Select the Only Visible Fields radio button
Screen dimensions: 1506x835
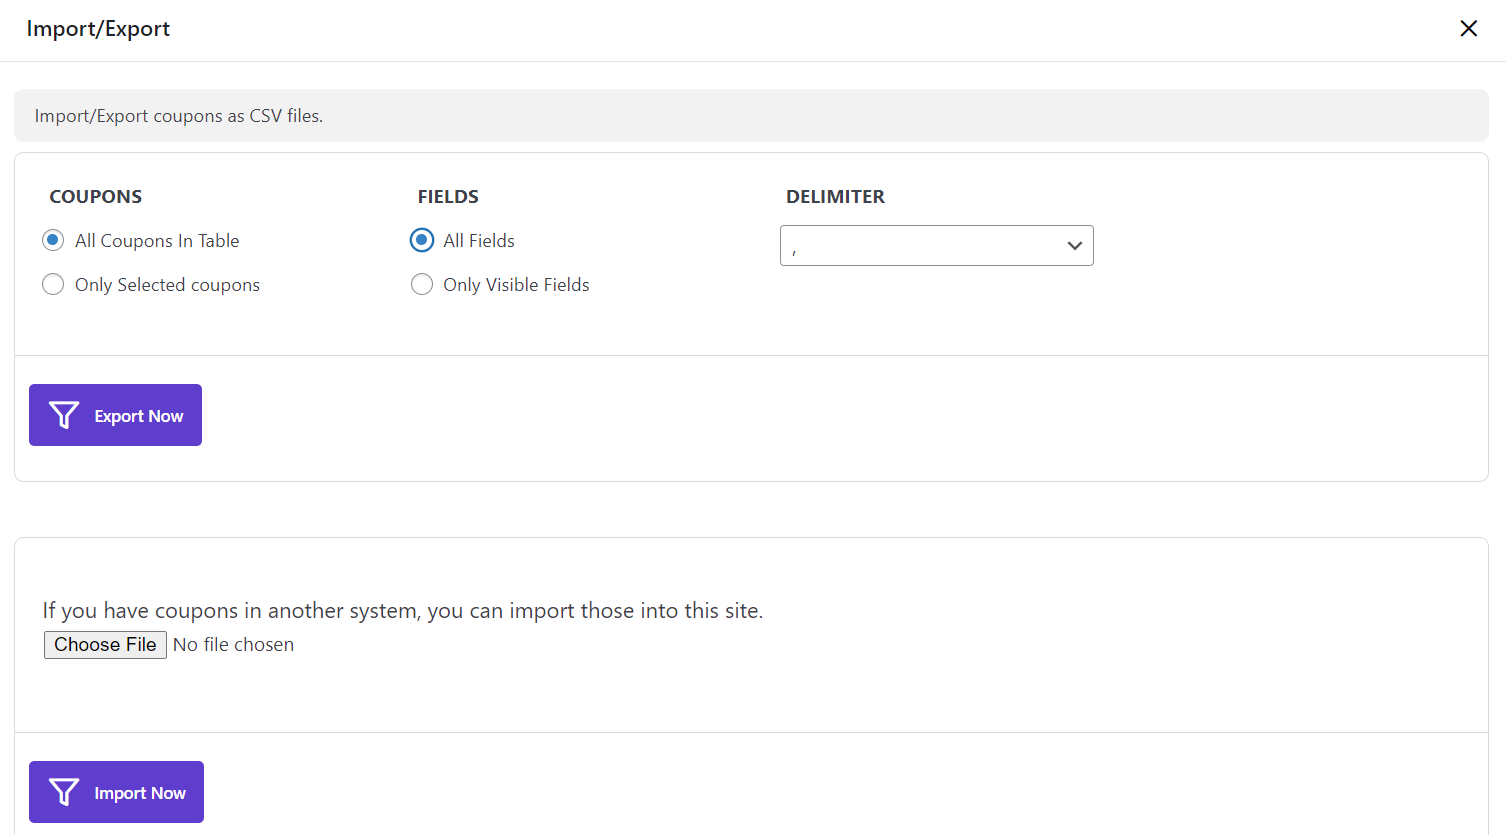422,285
